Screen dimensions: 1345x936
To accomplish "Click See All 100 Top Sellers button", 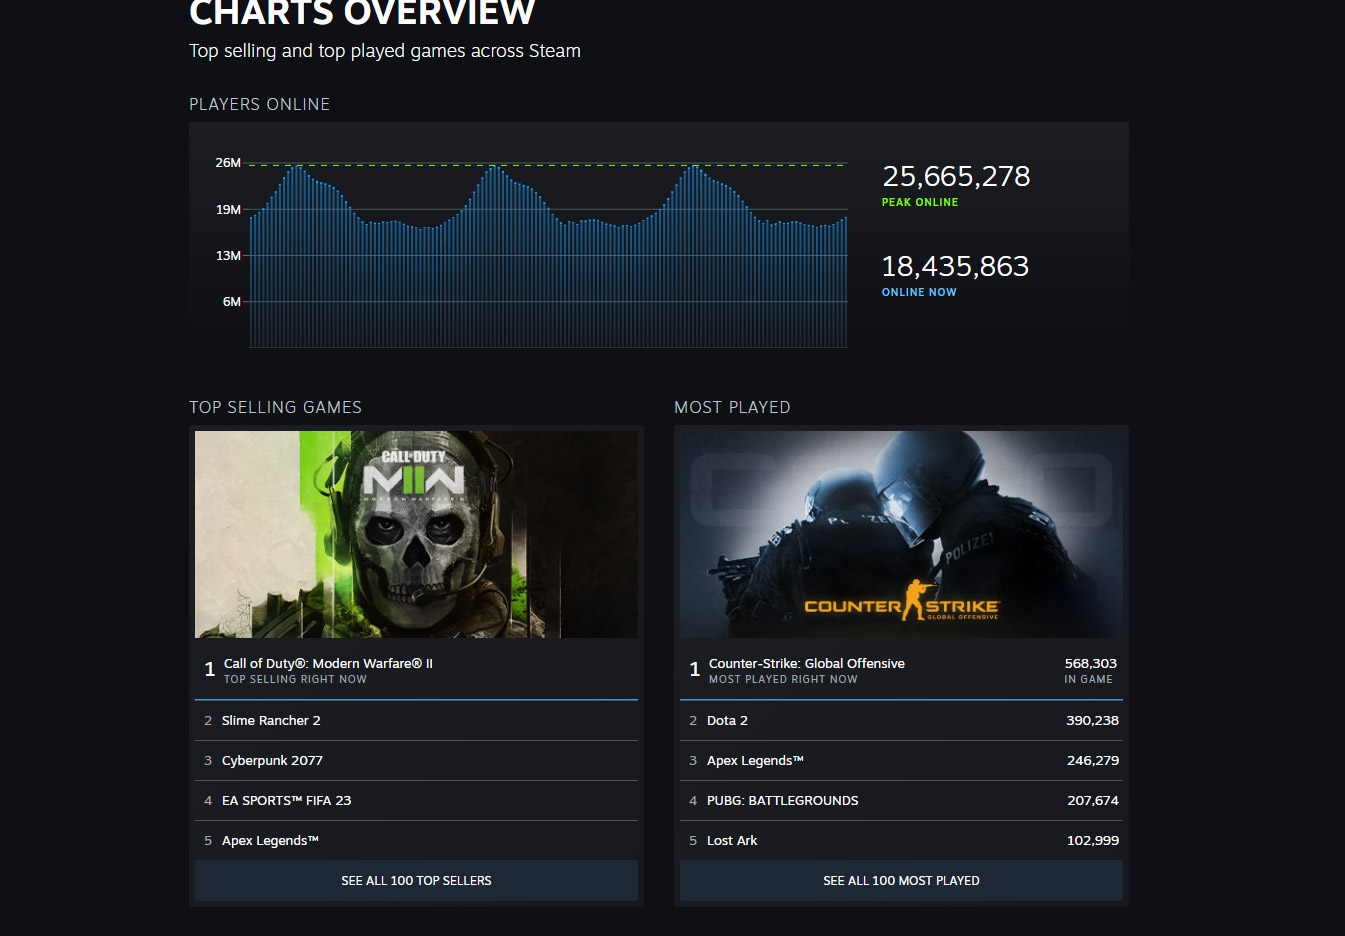I will (x=416, y=881).
